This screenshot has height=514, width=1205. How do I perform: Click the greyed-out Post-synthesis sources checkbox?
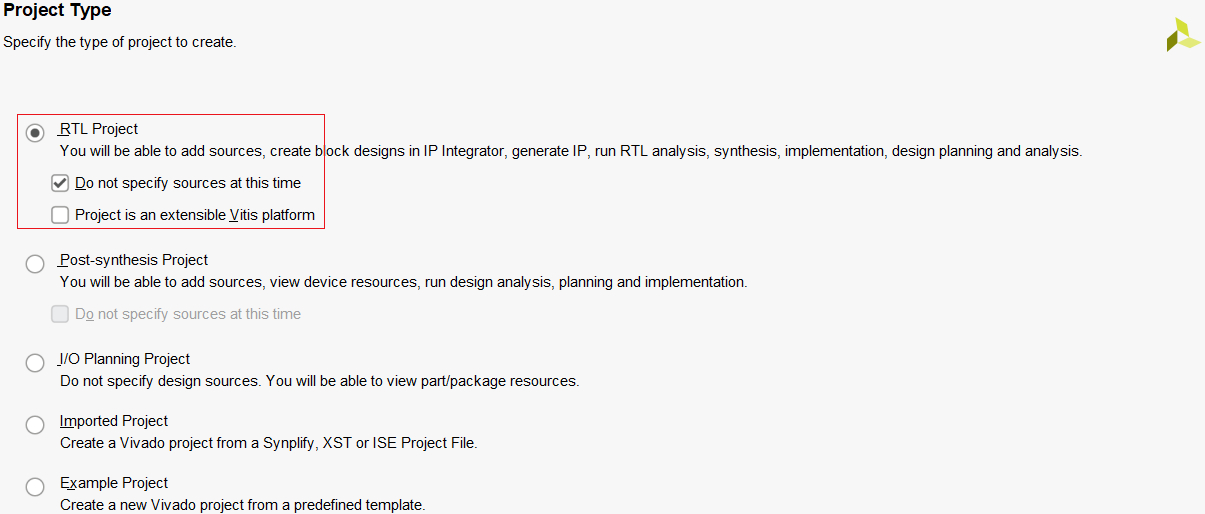tap(61, 314)
